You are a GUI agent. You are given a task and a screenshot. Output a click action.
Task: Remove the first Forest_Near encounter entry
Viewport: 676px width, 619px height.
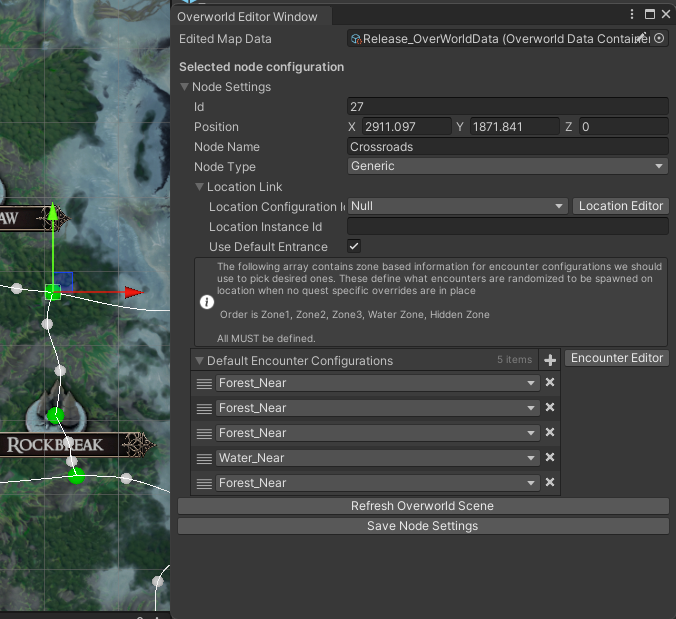click(x=550, y=382)
